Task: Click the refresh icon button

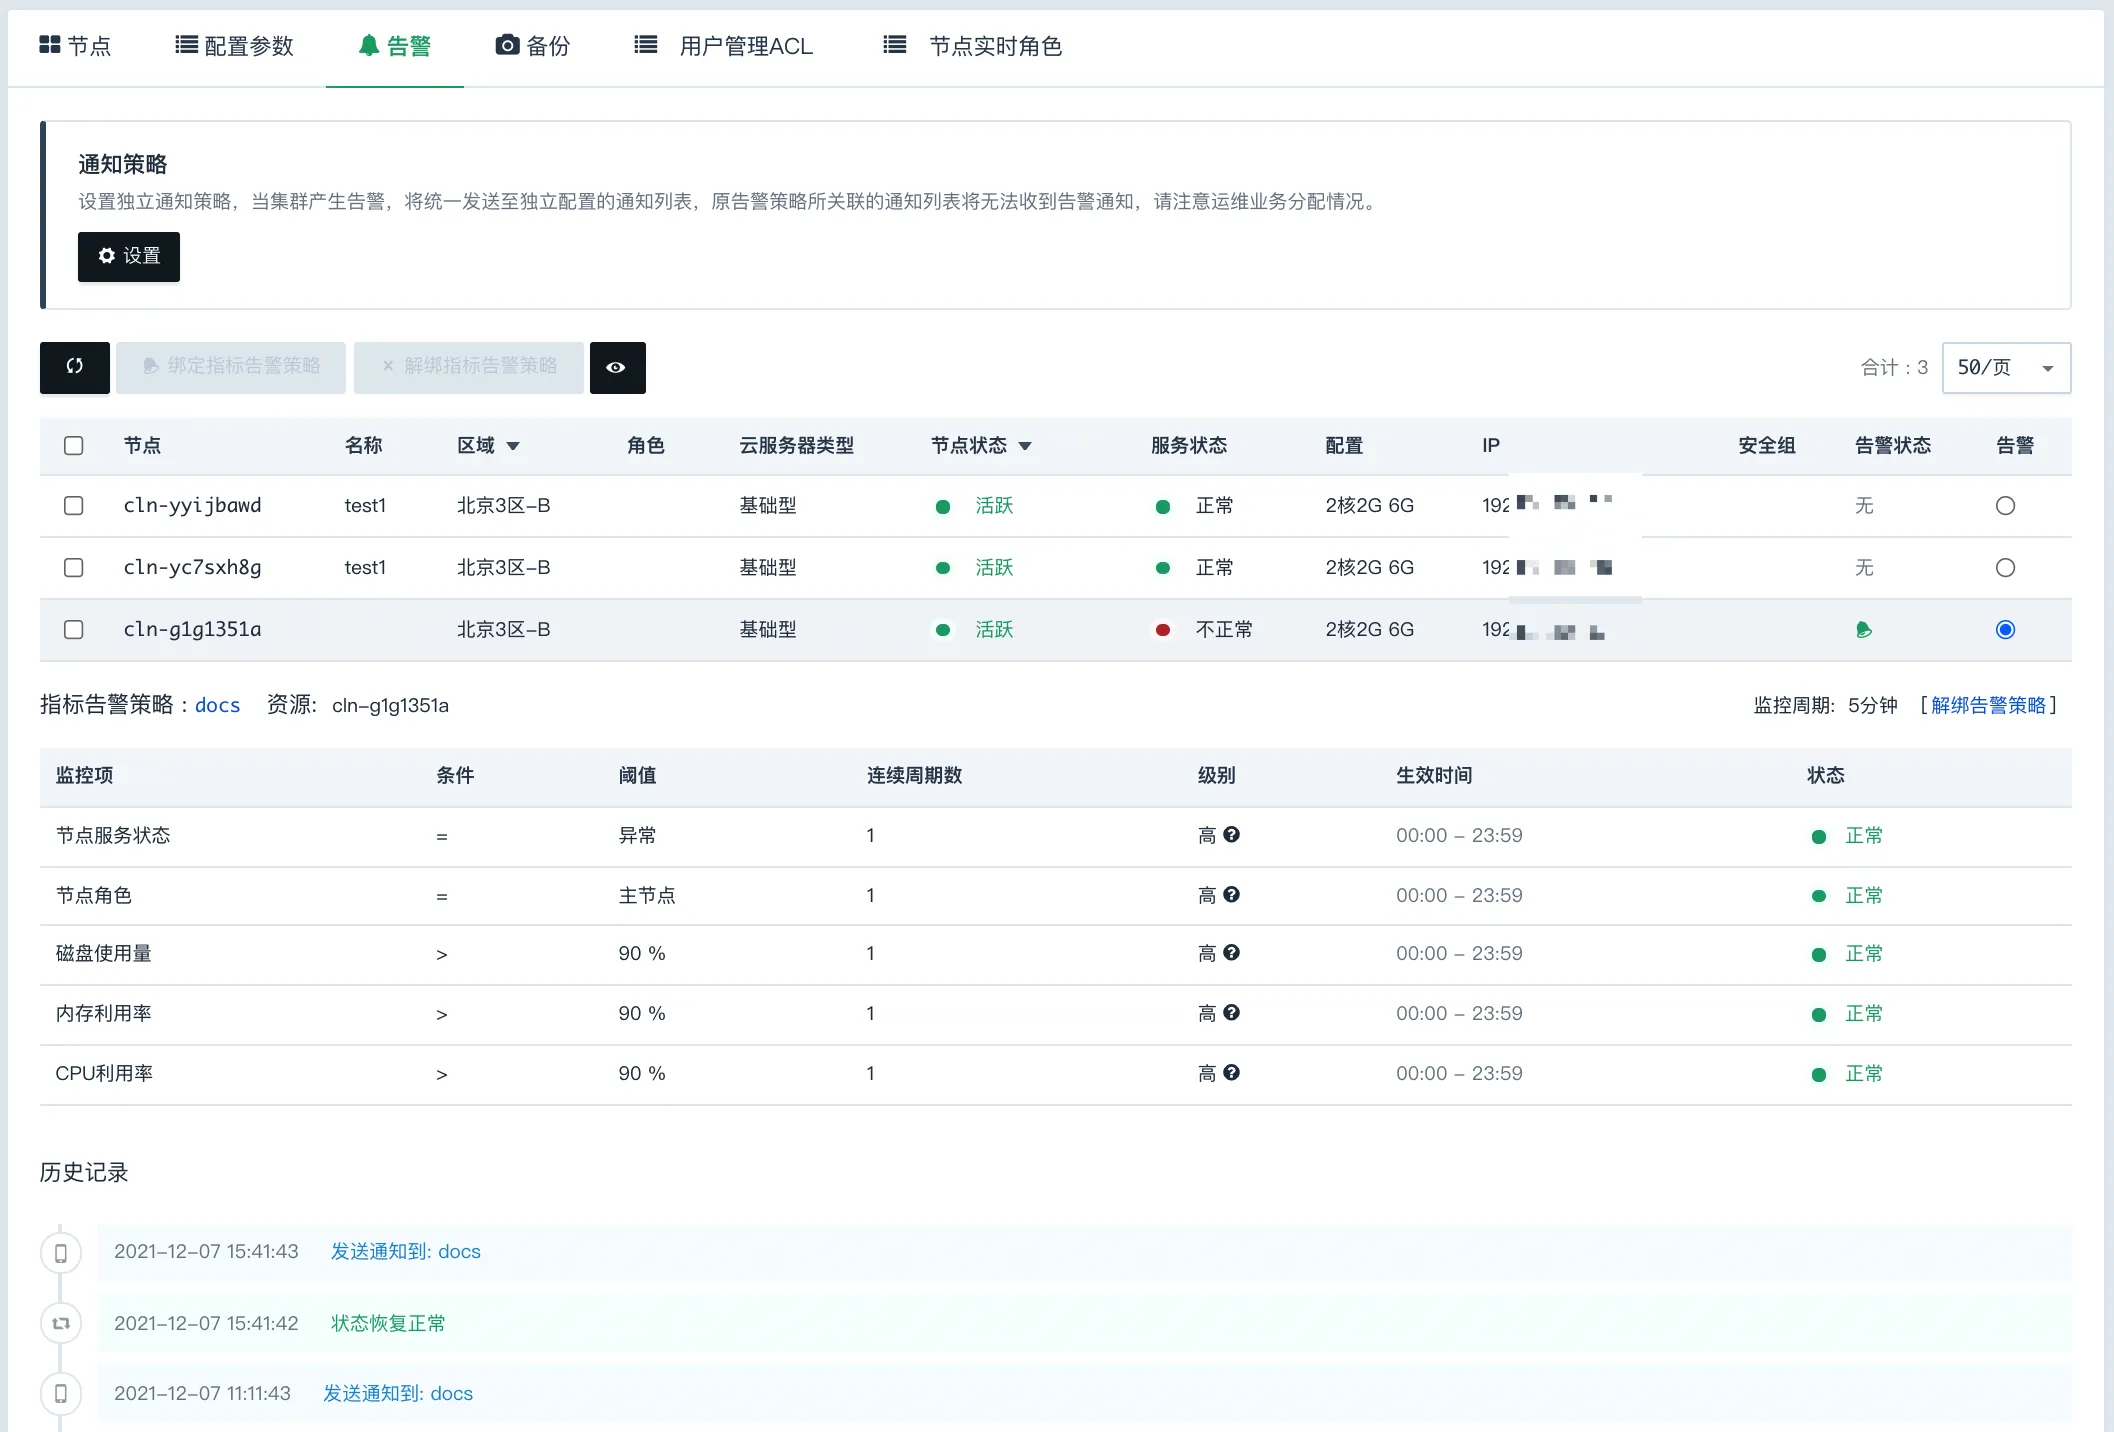Action: [x=75, y=367]
